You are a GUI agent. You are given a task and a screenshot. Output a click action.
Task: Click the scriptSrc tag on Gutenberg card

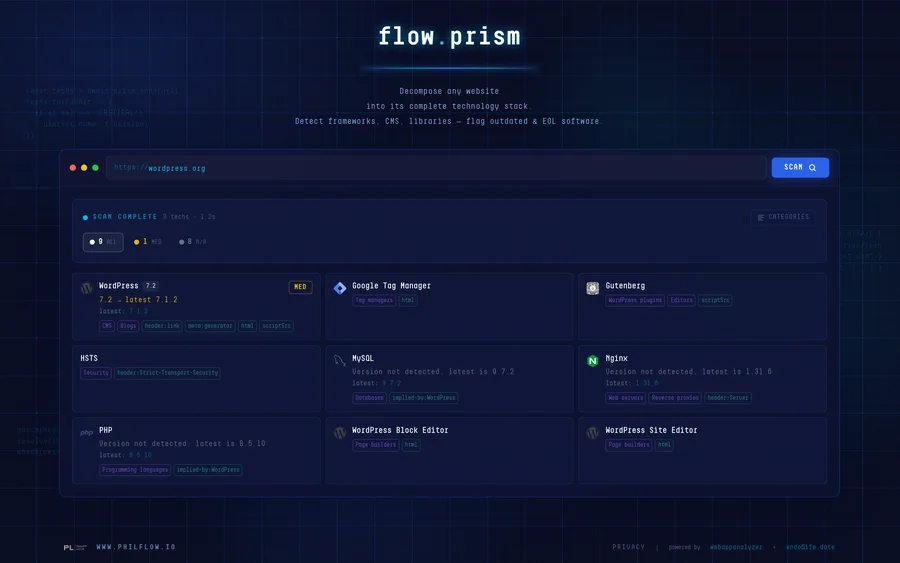click(715, 300)
